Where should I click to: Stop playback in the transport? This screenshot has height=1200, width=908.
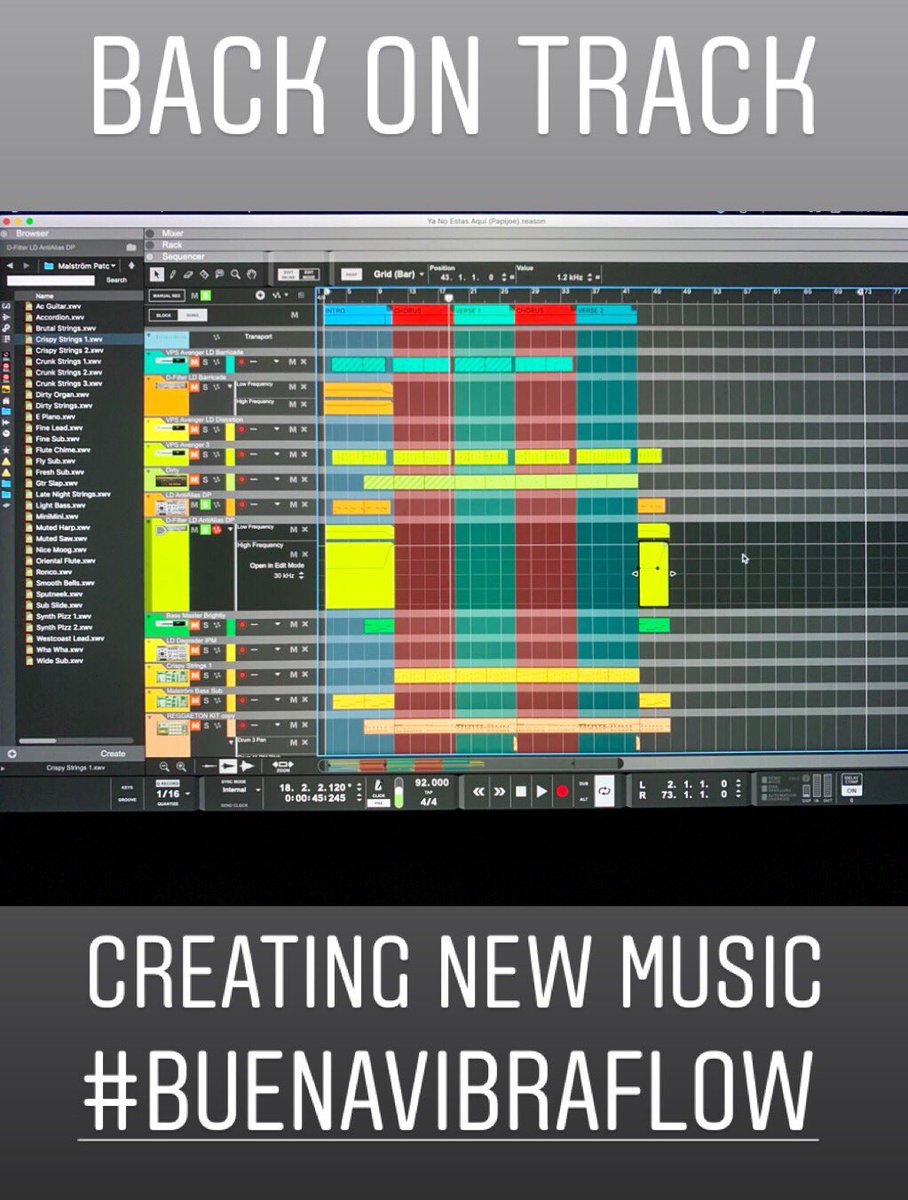(520, 791)
